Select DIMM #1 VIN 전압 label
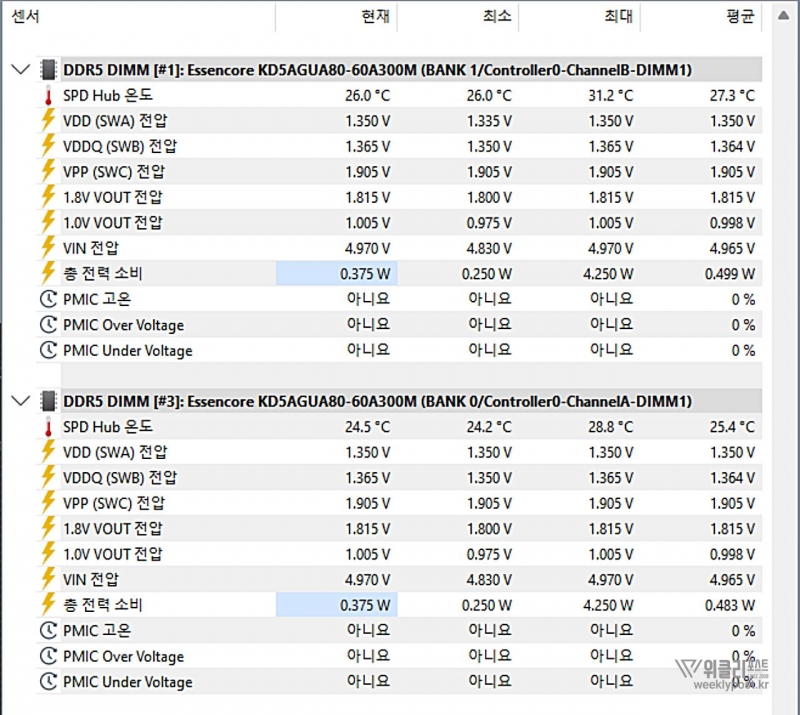The height and width of the screenshot is (715, 800). [91, 249]
